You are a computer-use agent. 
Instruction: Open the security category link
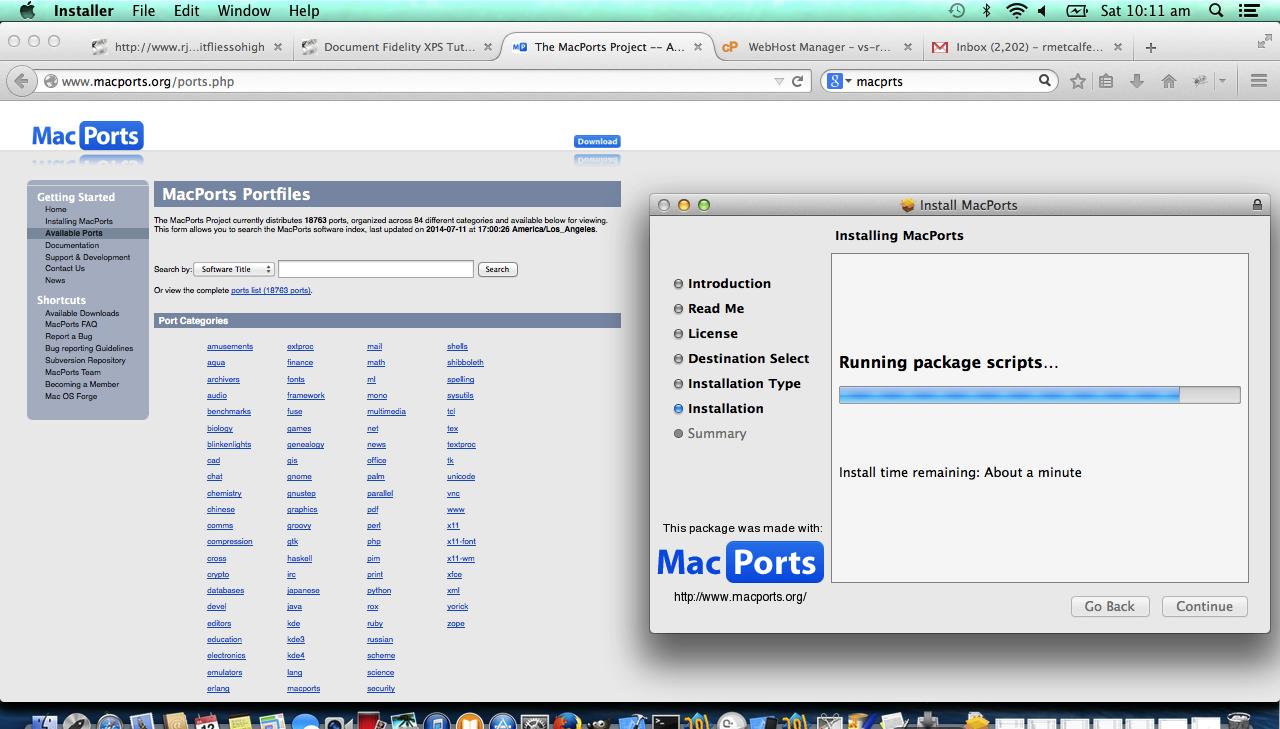(x=381, y=689)
